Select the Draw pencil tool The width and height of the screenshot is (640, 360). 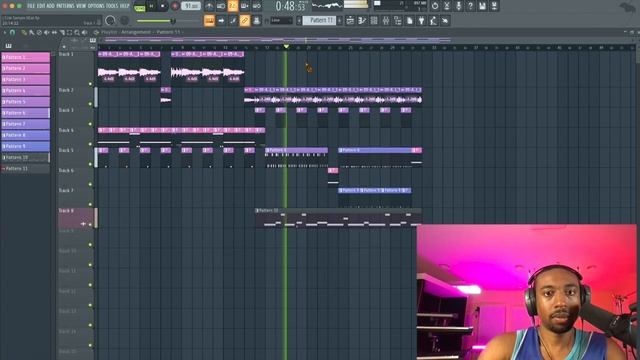24,32
